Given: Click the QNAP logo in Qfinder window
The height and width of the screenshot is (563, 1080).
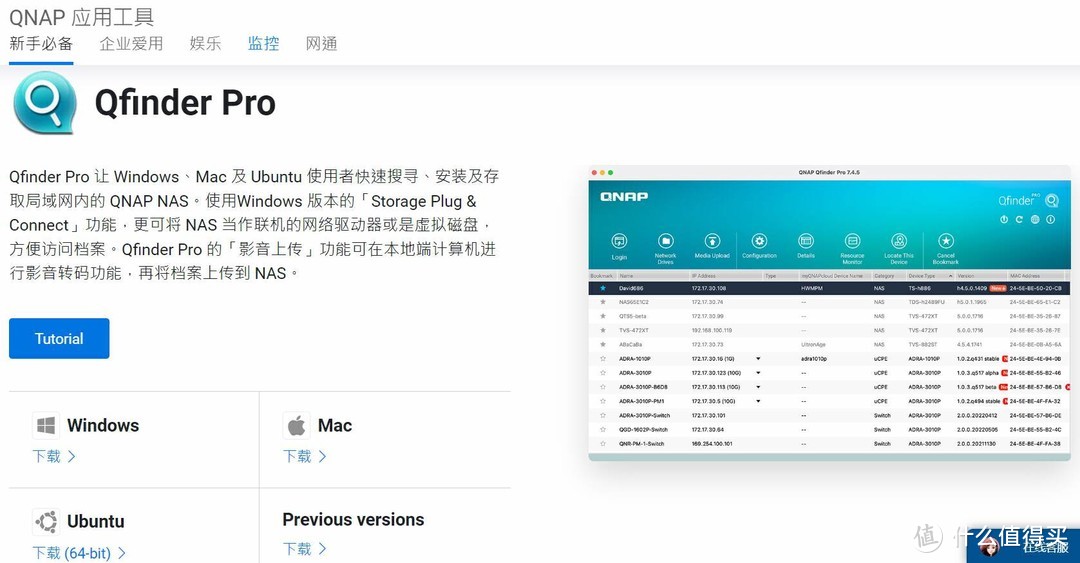Looking at the screenshot, I should click(x=624, y=197).
